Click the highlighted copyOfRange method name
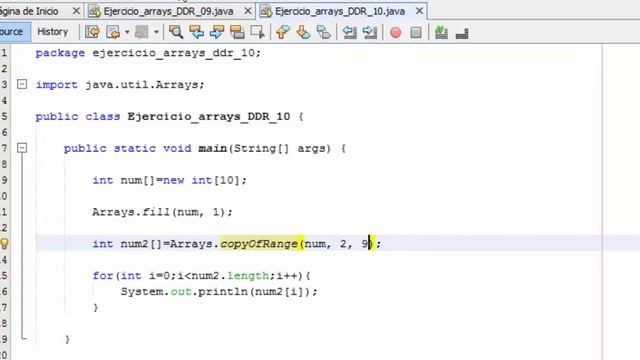Viewport: 640px width, 360px height. (x=259, y=244)
